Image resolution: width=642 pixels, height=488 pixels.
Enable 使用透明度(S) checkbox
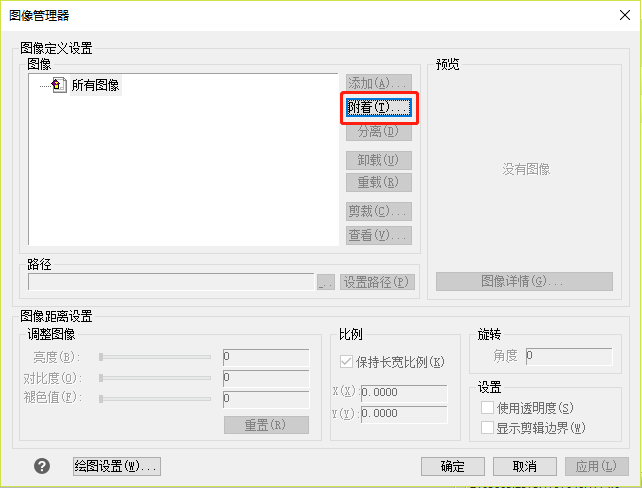coord(487,407)
